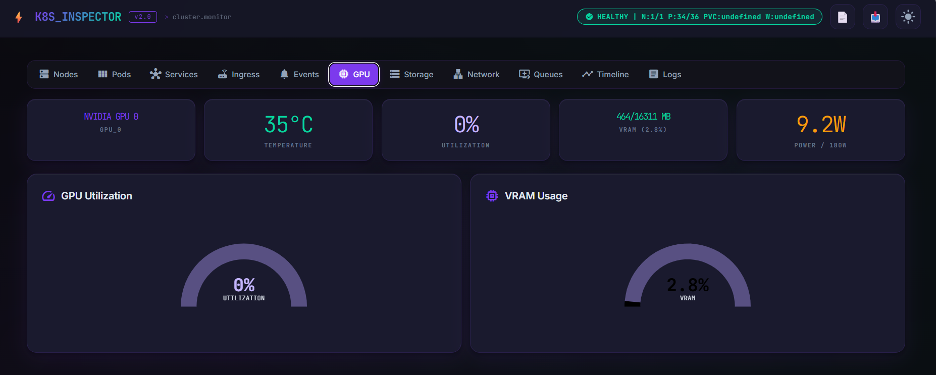The height and width of the screenshot is (376, 936).
Task: Click the cluster.monitor breadcrumb text
Action: (201, 17)
